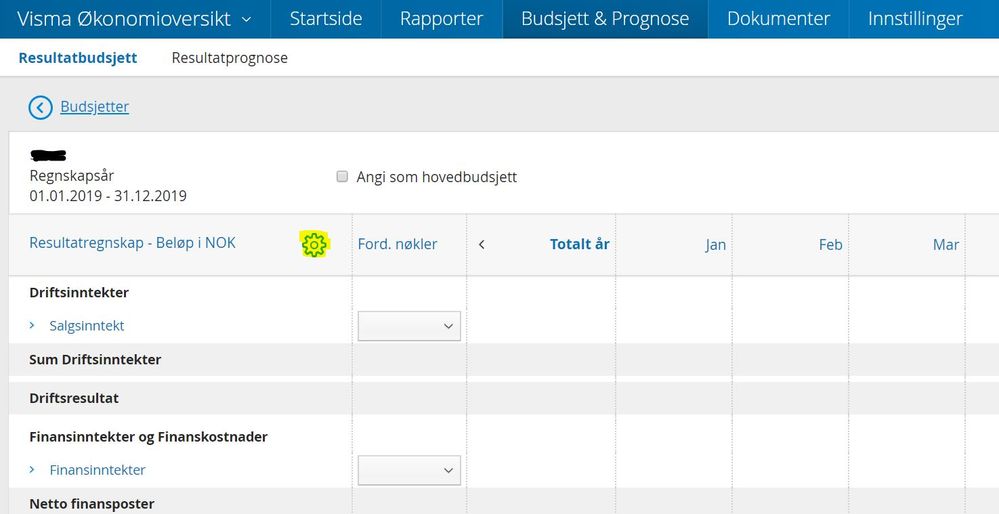Click the back arrow circle icon
Screen dimensions: 999x514
[x=40, y=108]
